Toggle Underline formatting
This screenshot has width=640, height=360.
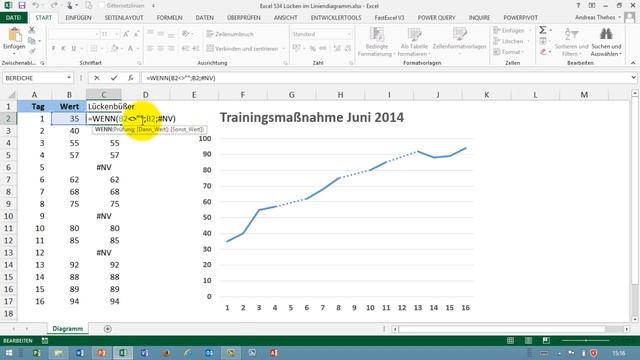click(74, 49)
